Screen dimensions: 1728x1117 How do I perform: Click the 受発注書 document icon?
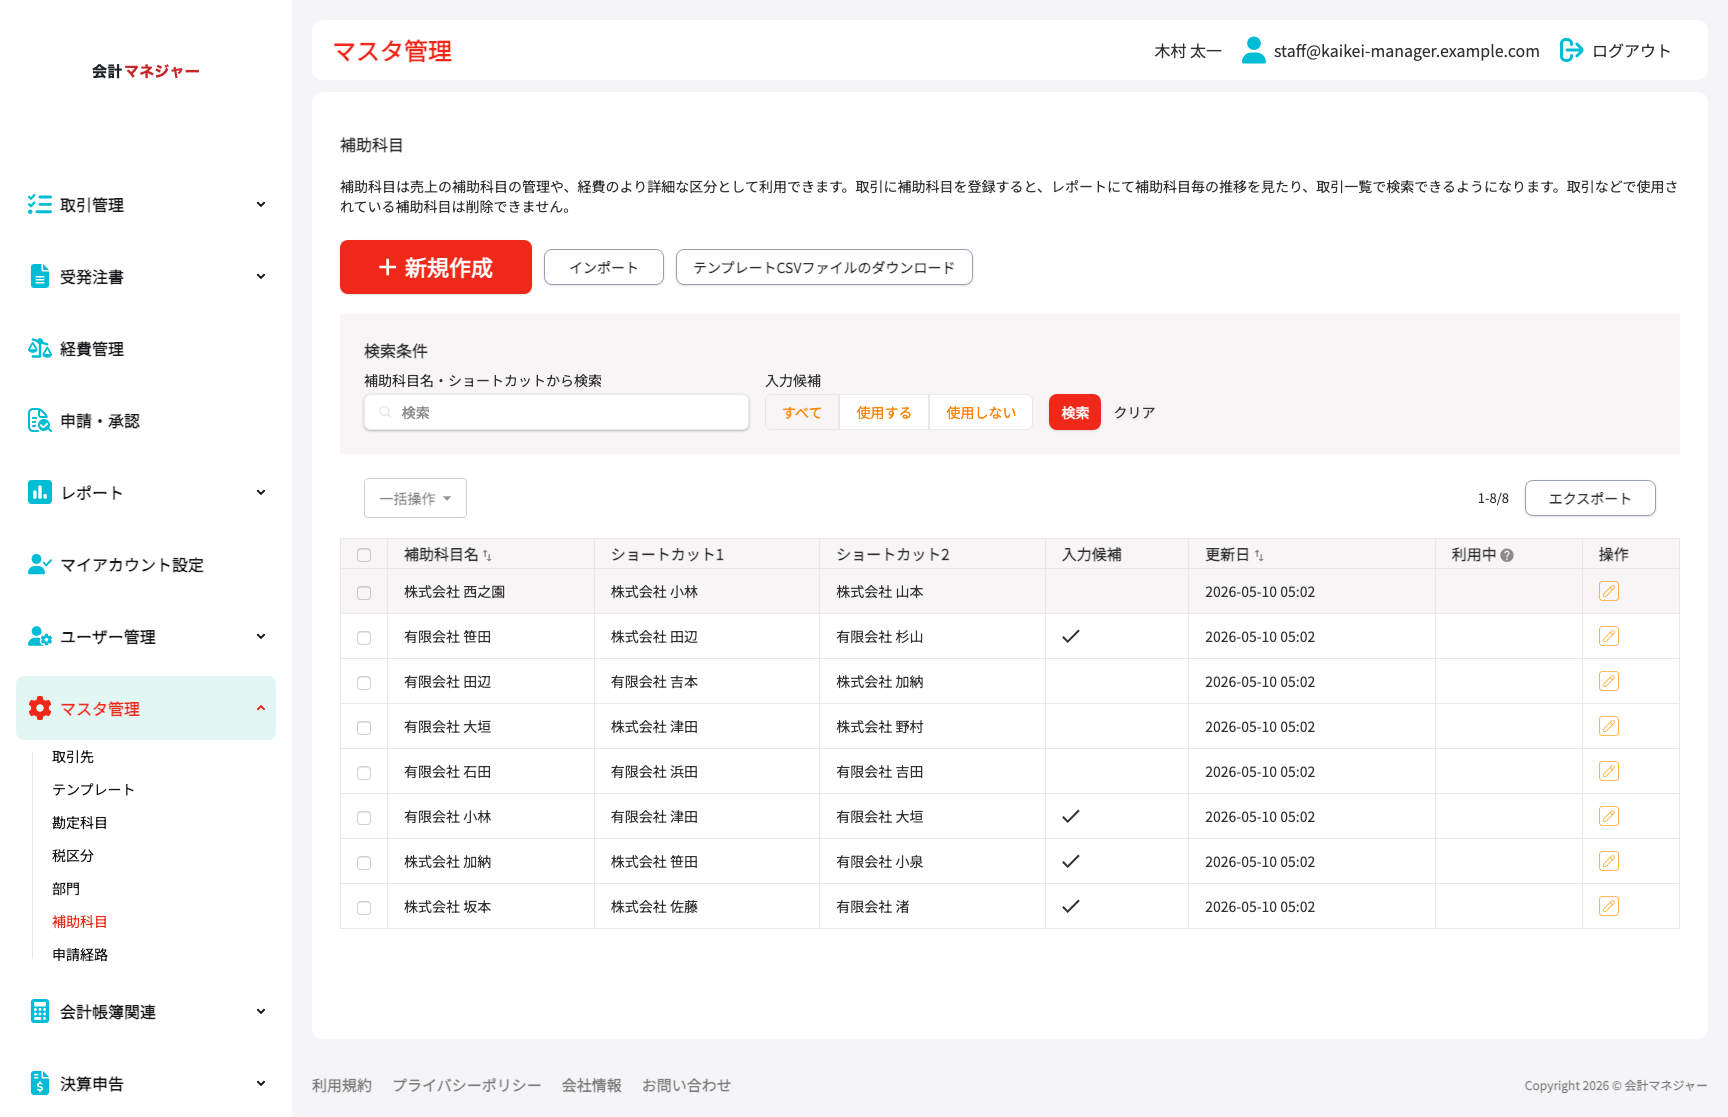[x=40, y=277]
